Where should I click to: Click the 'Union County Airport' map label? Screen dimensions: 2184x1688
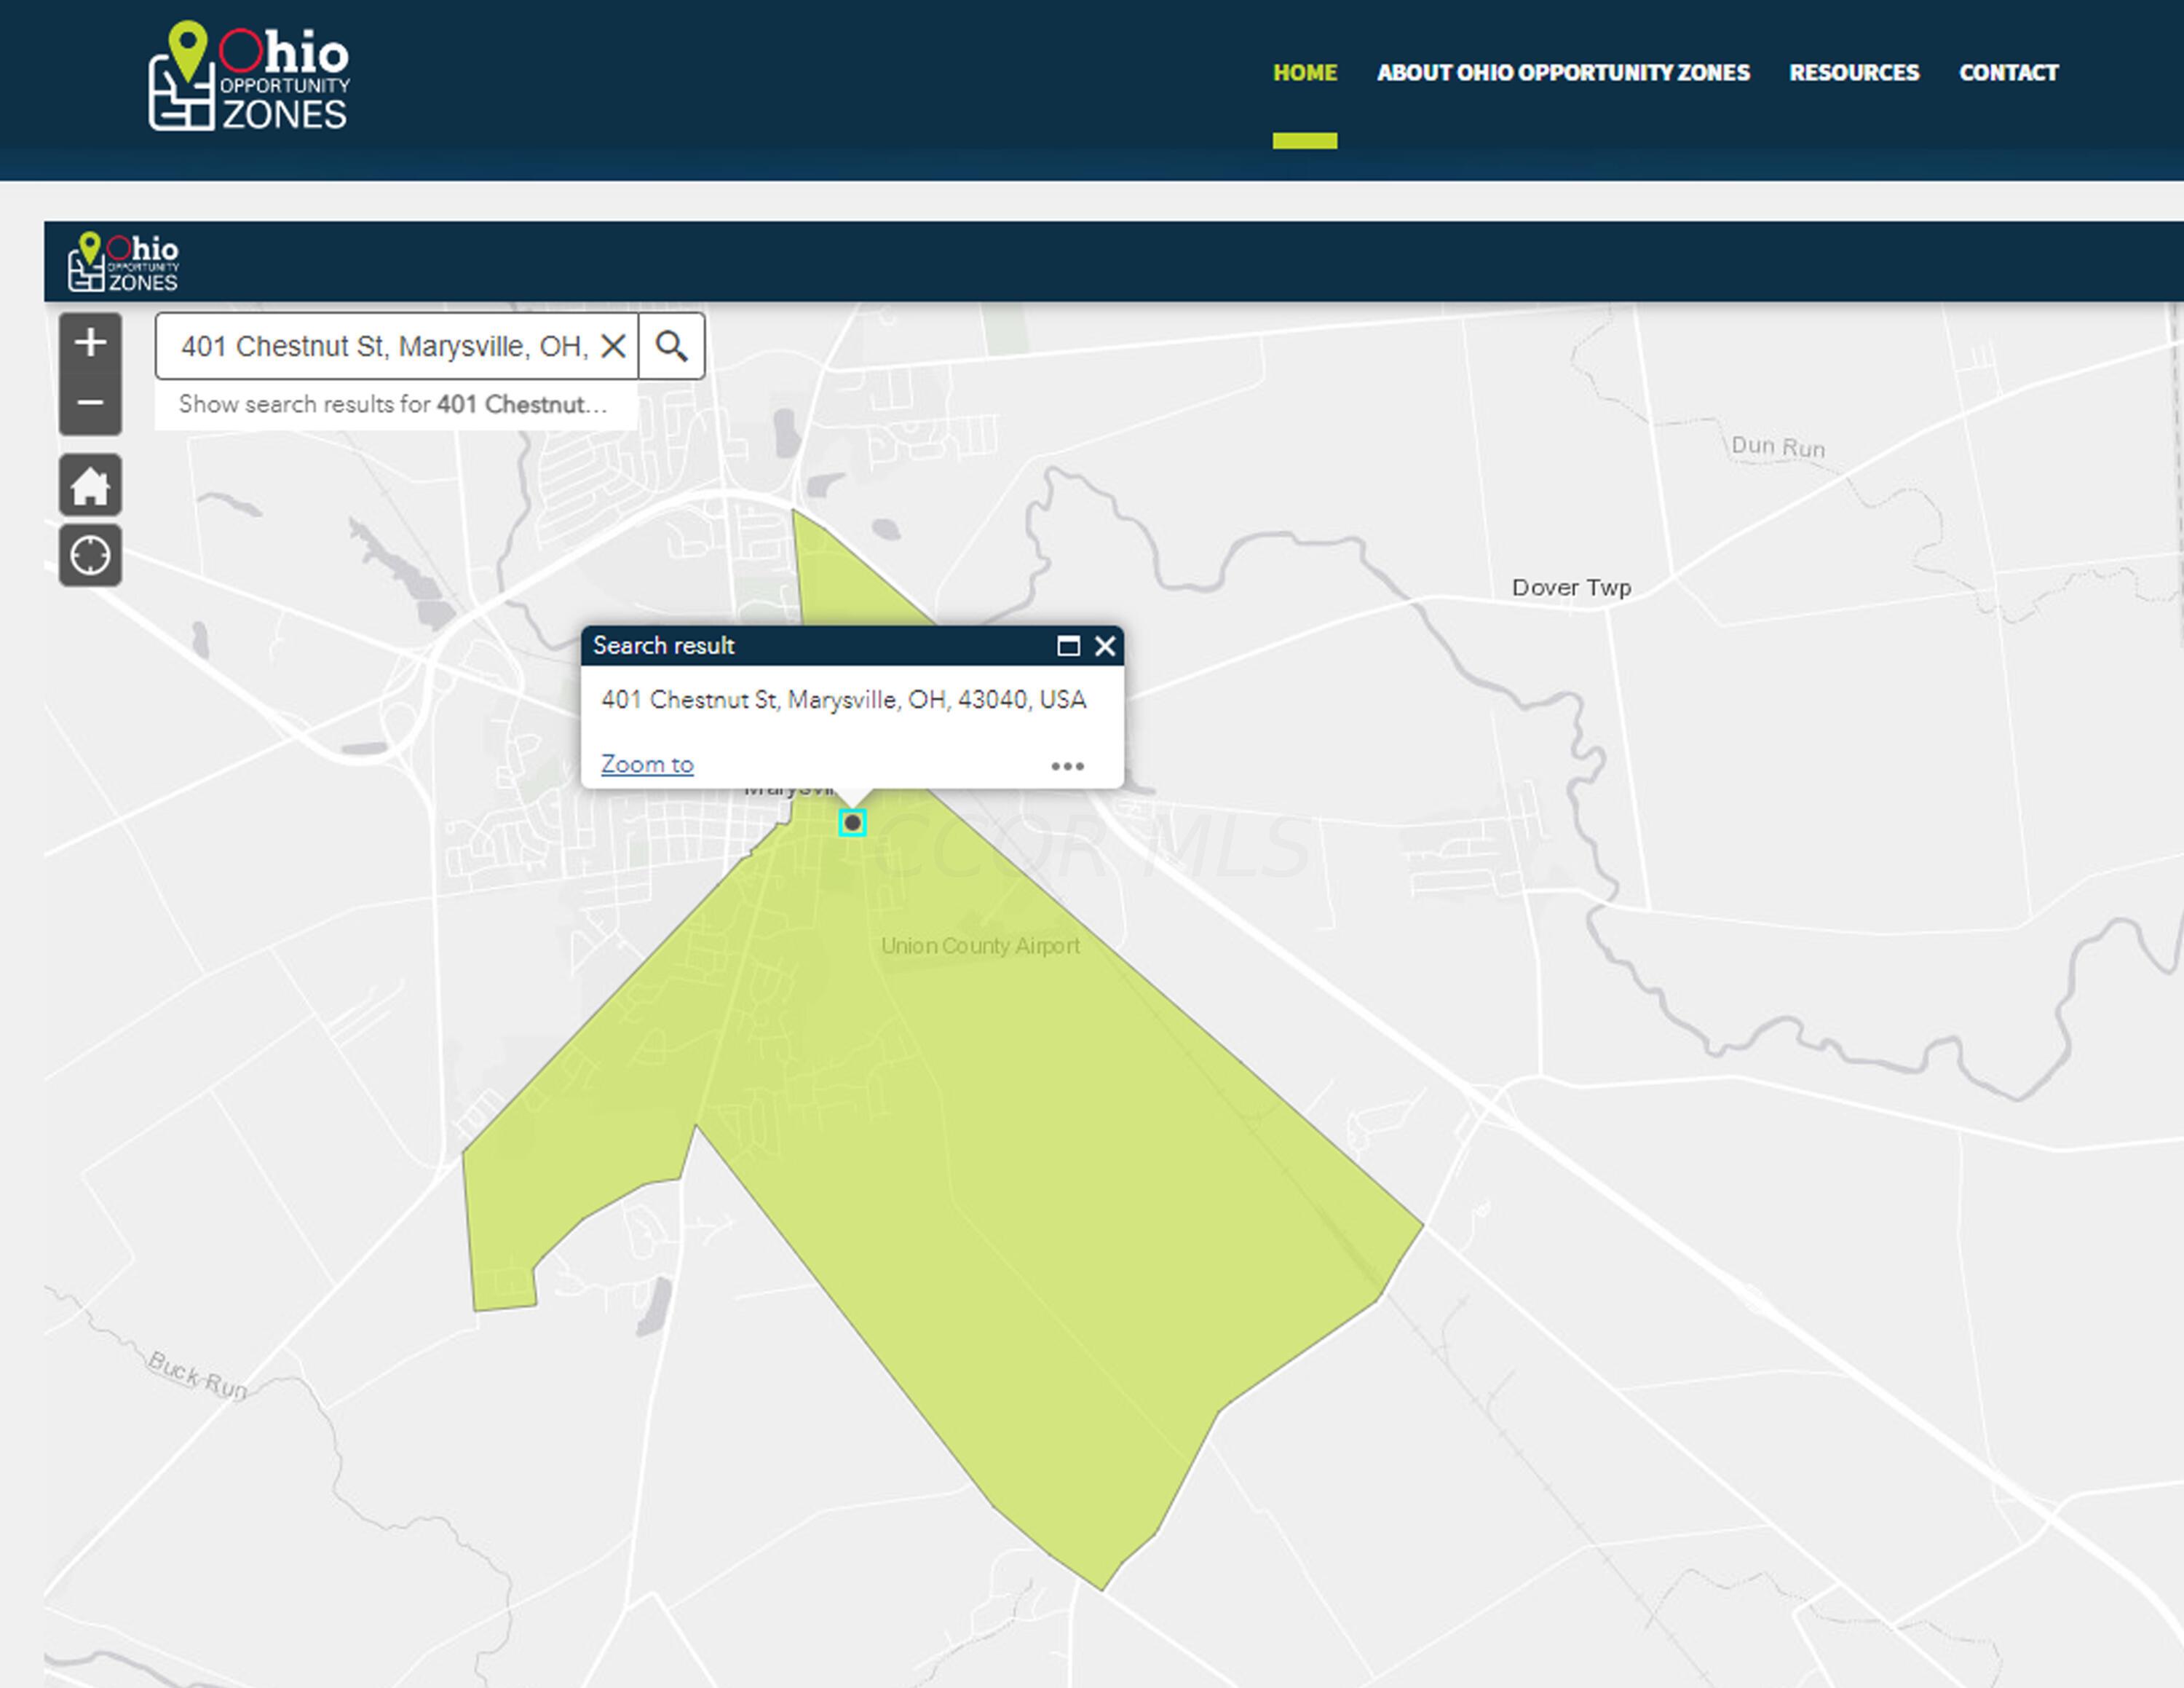point(980,946)
